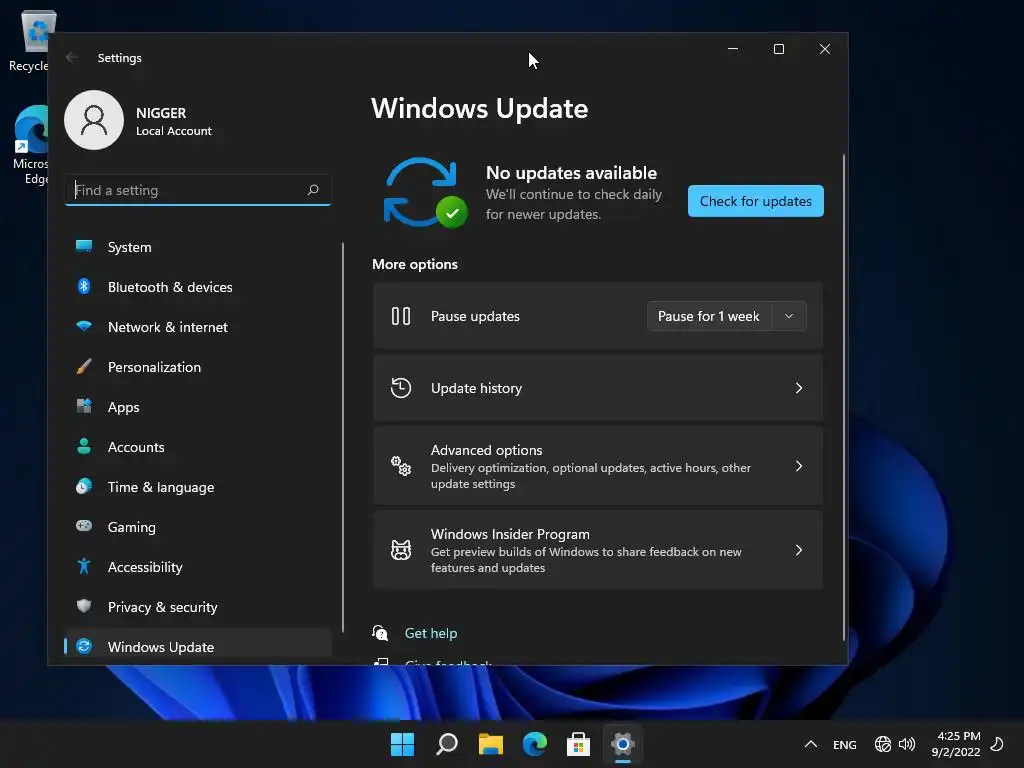The height and width of the screenshot is (768, 1024).
Task: Launch Microsoft Edge from taskbar
Action: pyautogui.click(x=534, y=744)
